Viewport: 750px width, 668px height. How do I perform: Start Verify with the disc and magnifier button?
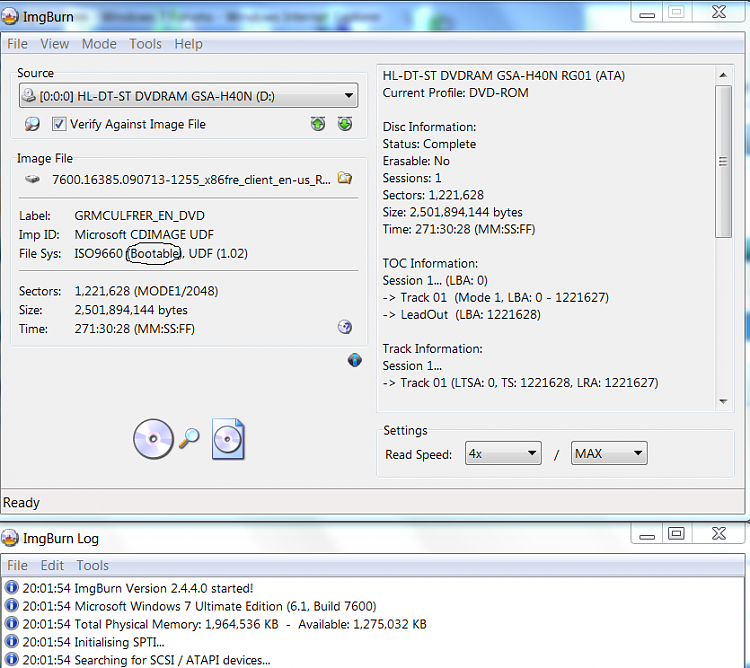click(153, 439)
